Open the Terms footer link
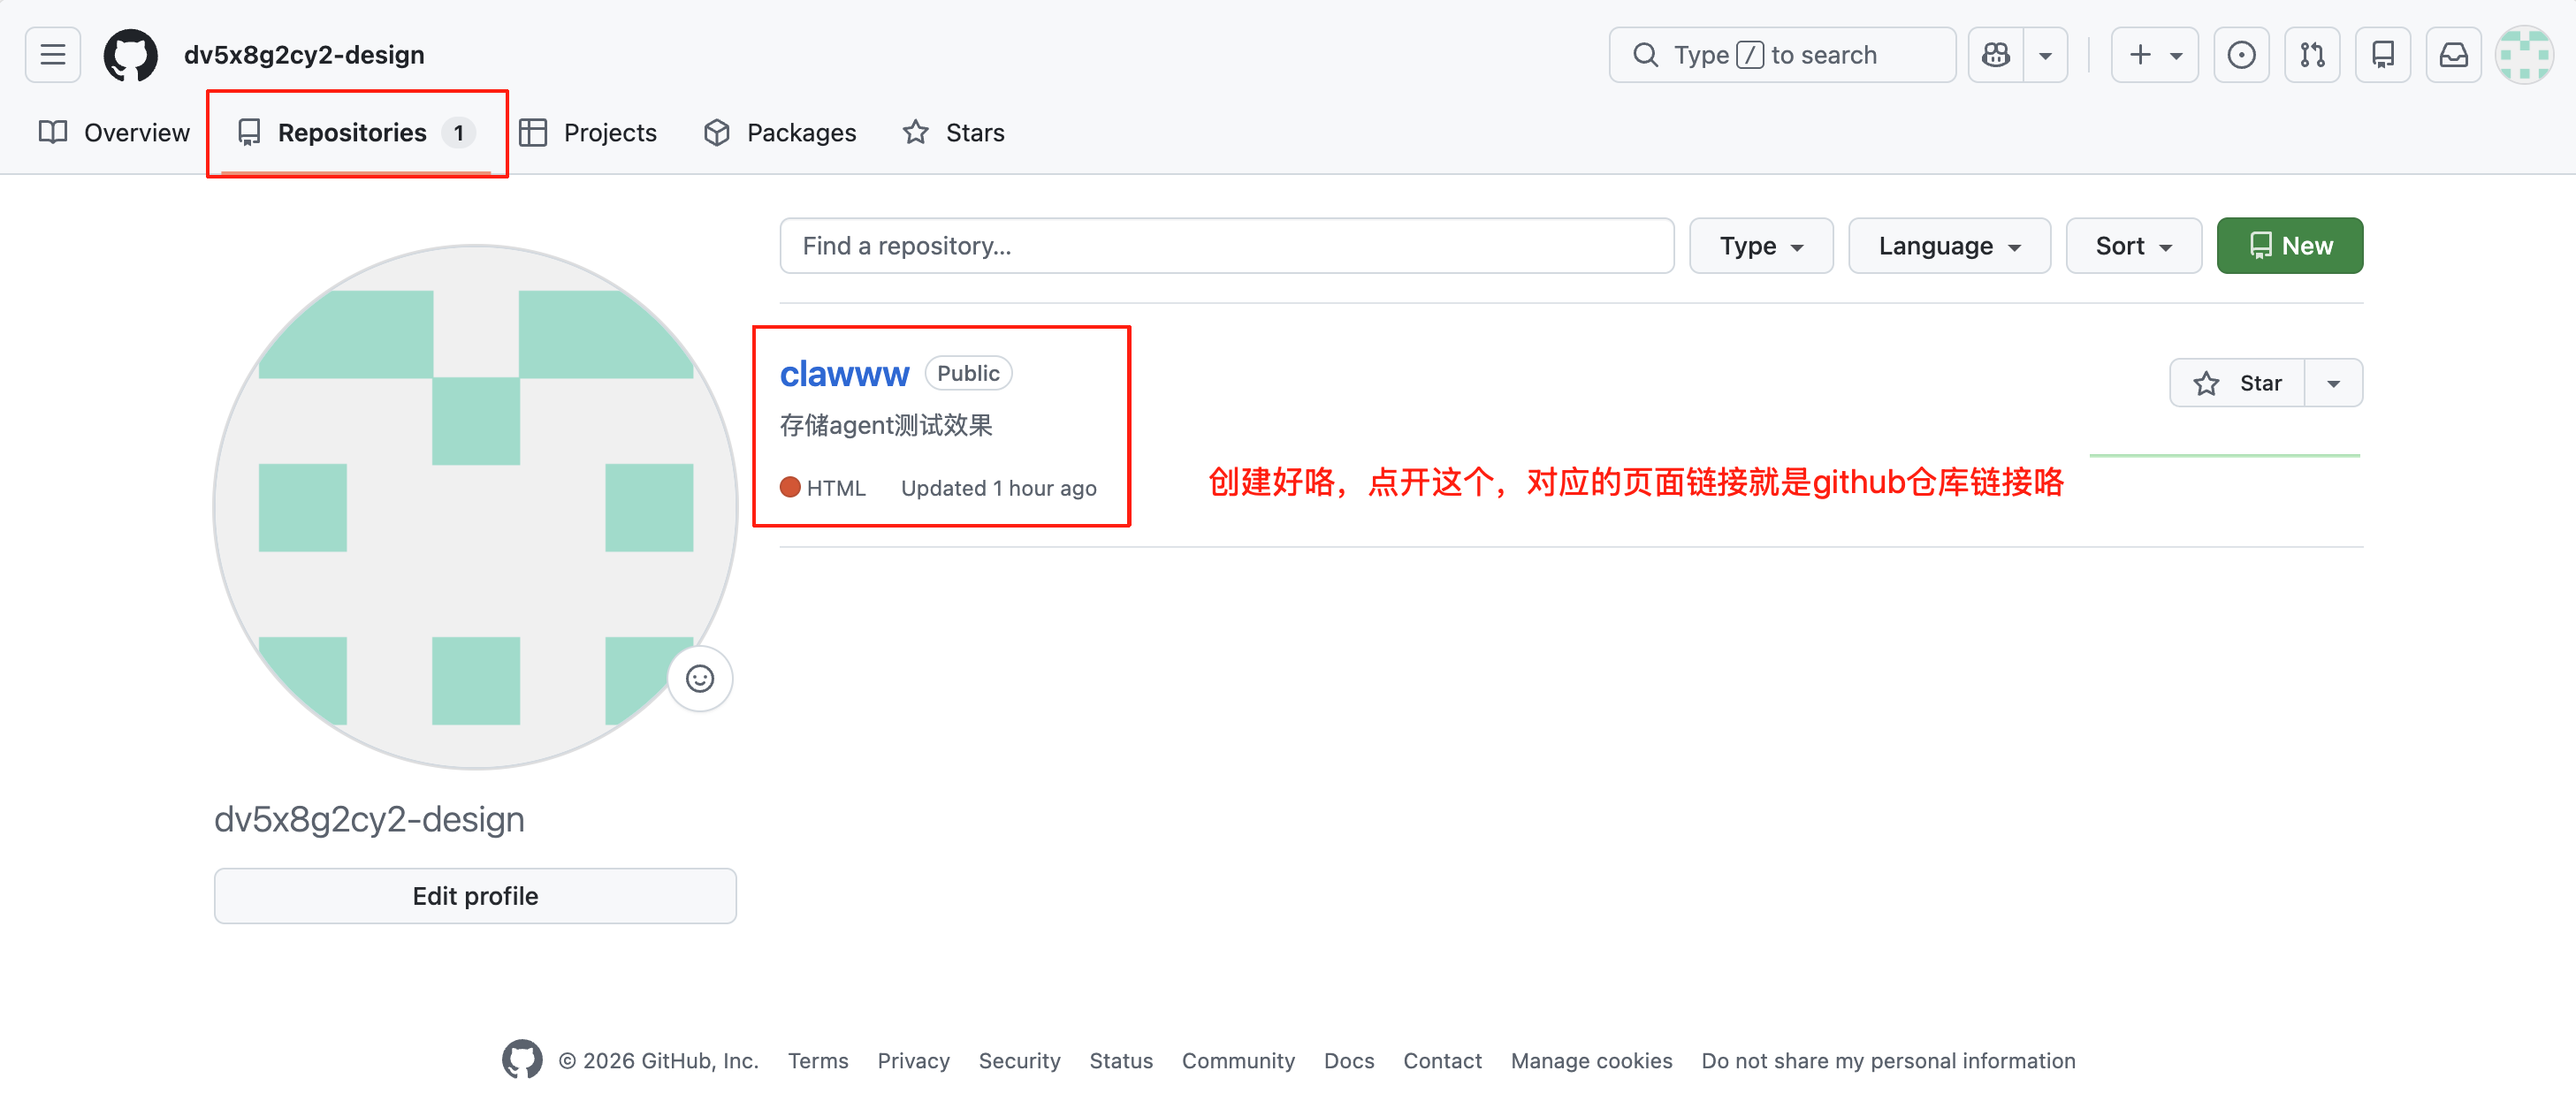 (818, 1061)
